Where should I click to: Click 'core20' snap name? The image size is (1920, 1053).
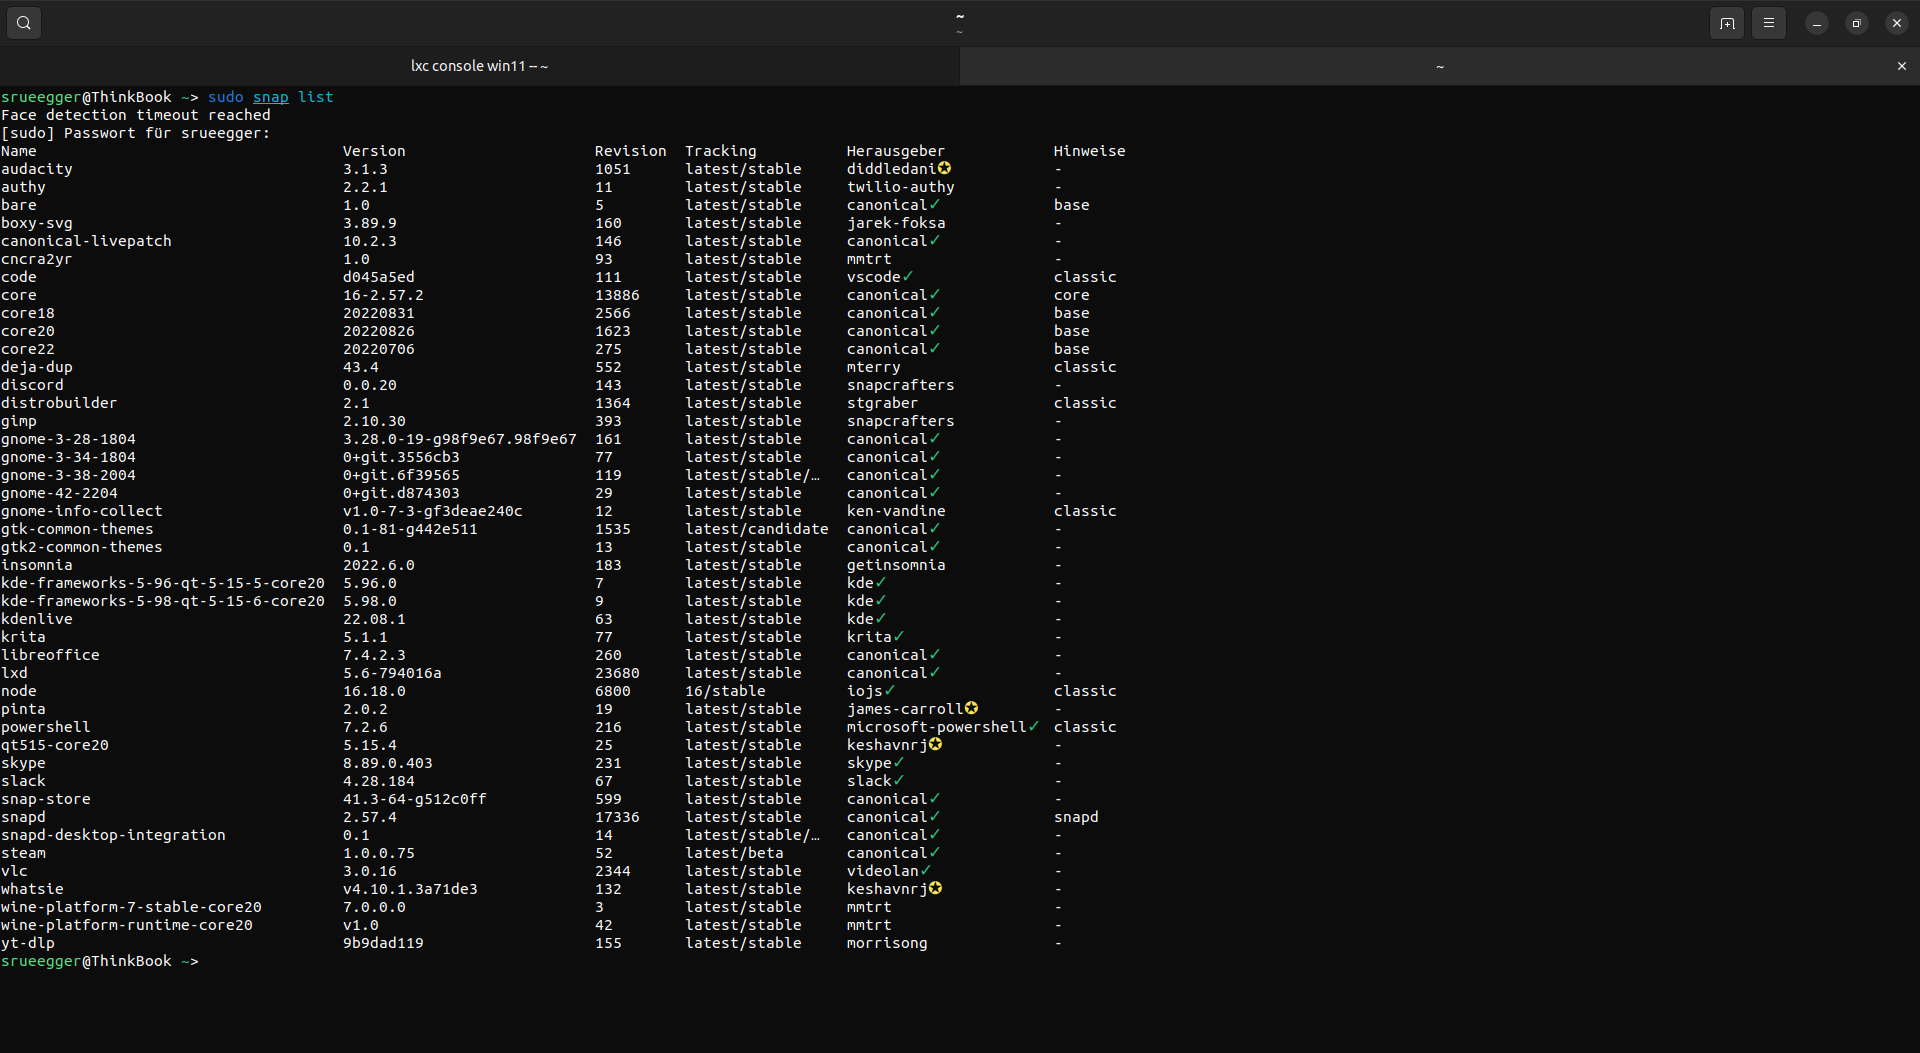click(x=28, y=331)
